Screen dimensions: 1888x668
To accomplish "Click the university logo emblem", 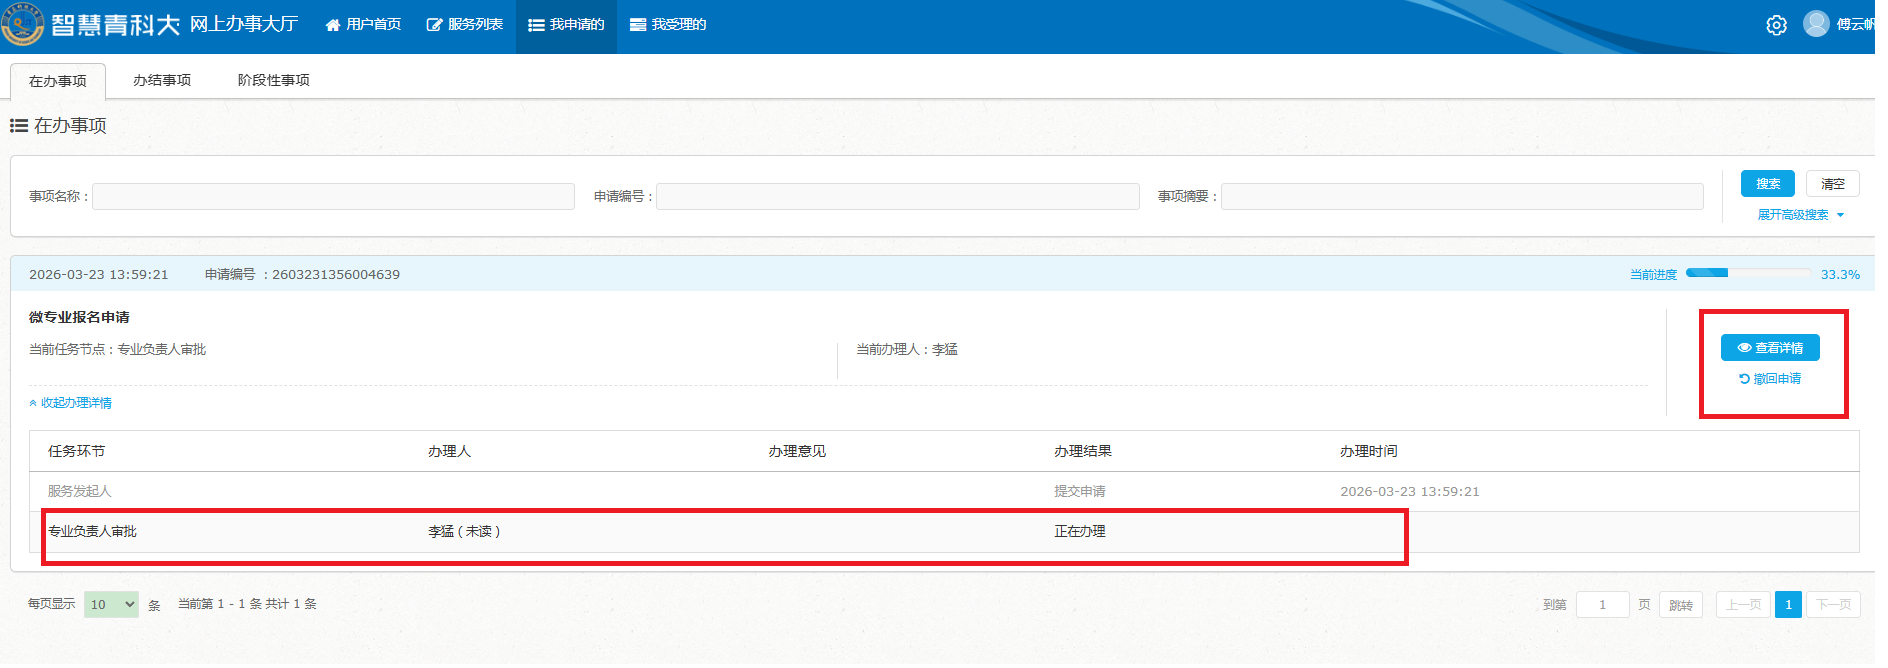I will (22, 24).
